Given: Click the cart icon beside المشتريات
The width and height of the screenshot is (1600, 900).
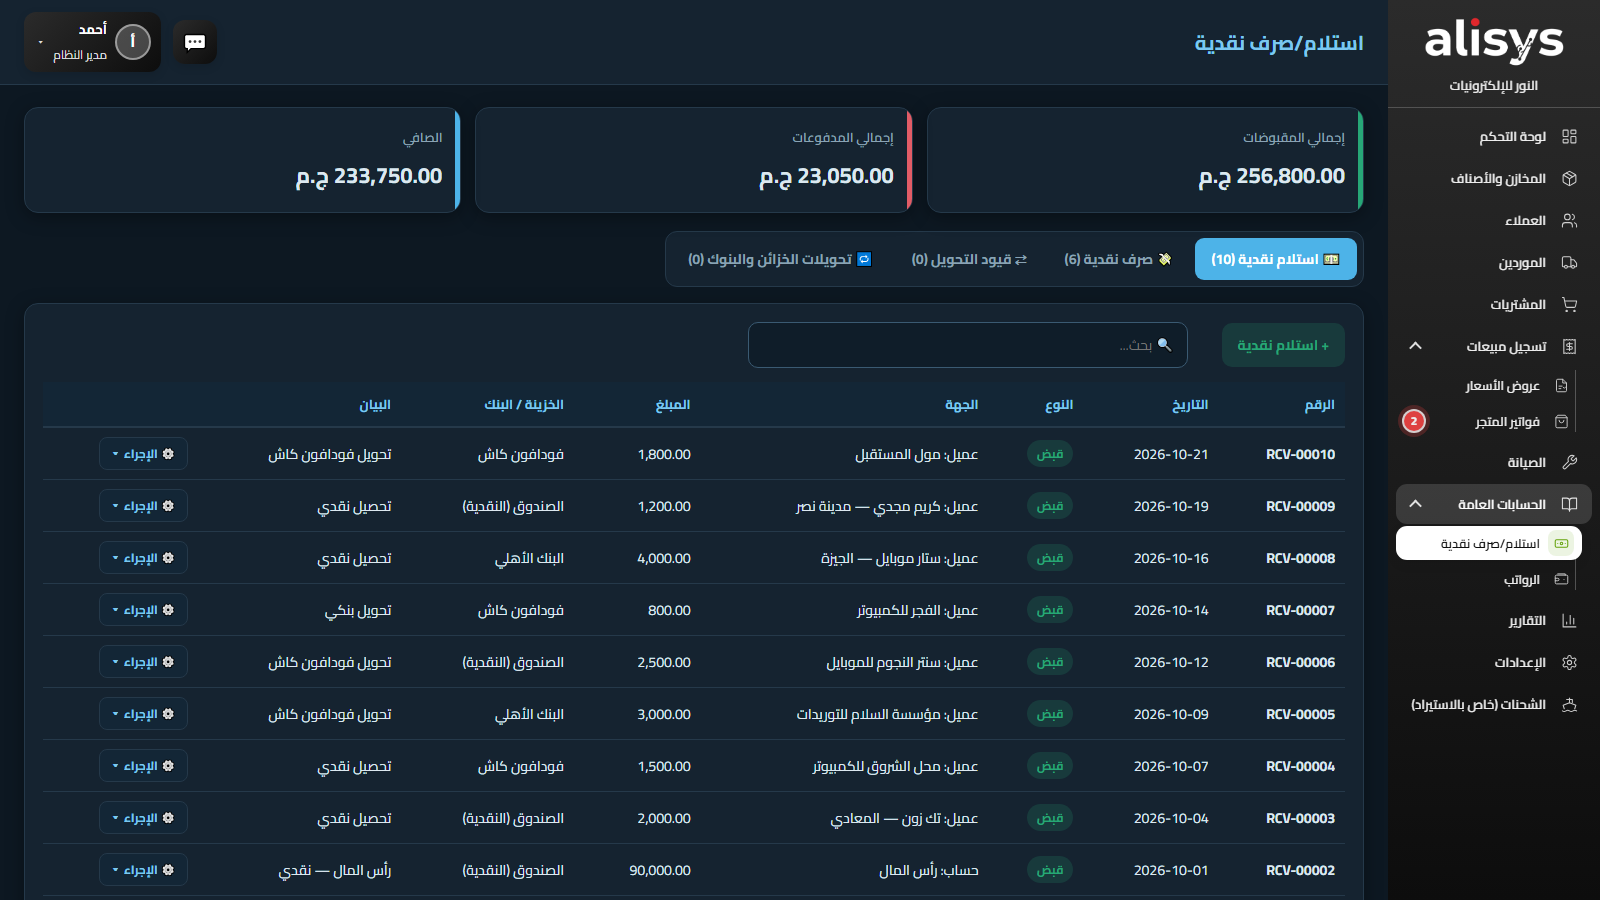Looking at the screenshot, I should tap(1569, 304).
